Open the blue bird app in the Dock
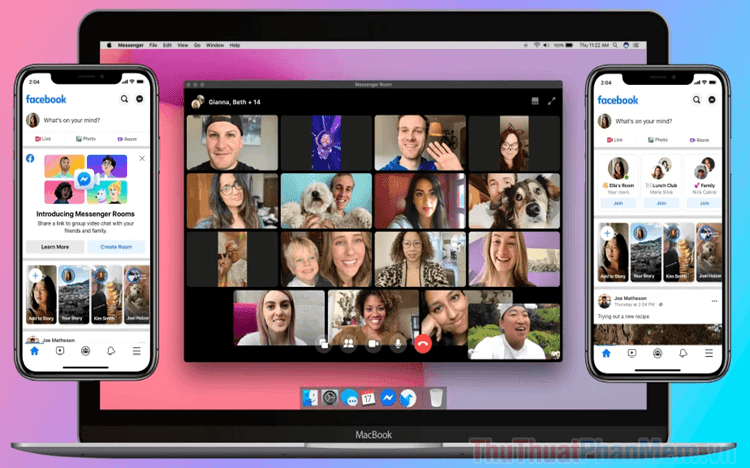Viewport: 750px width, 468px height. click(408, 398)
